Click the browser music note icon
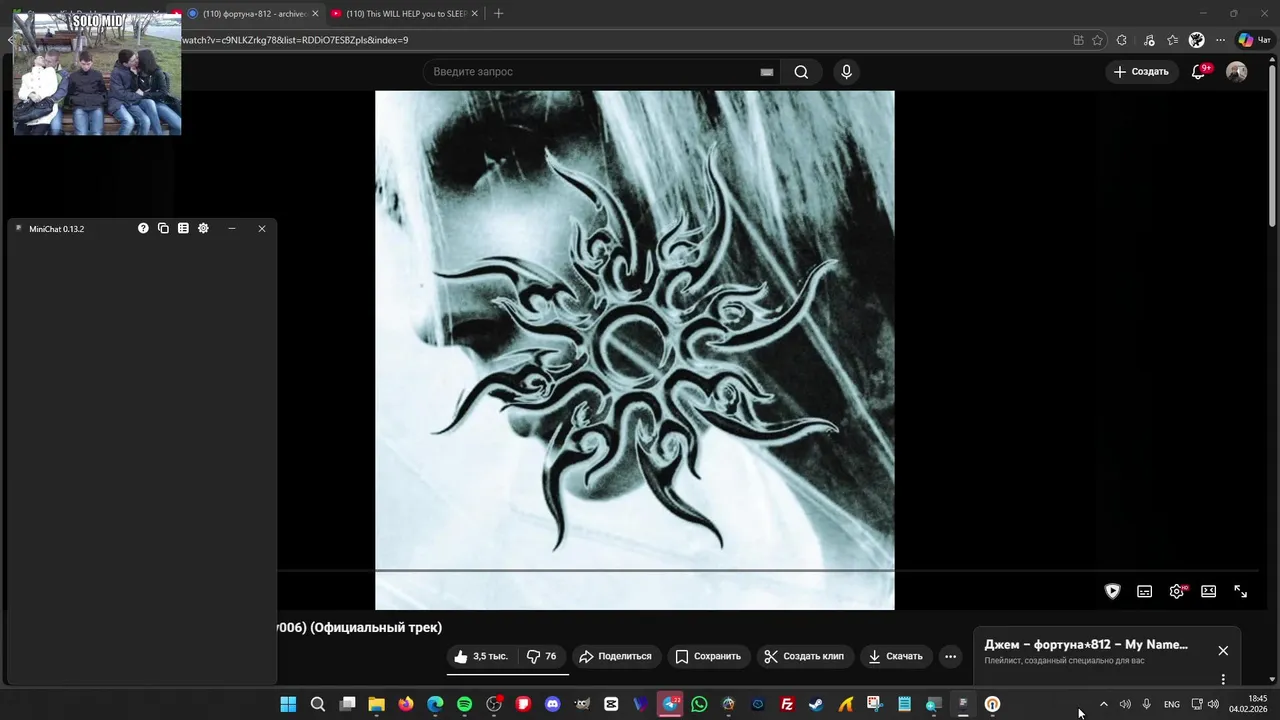Viewport: 1280px width, 720px height. click(x=1148, y=40)
